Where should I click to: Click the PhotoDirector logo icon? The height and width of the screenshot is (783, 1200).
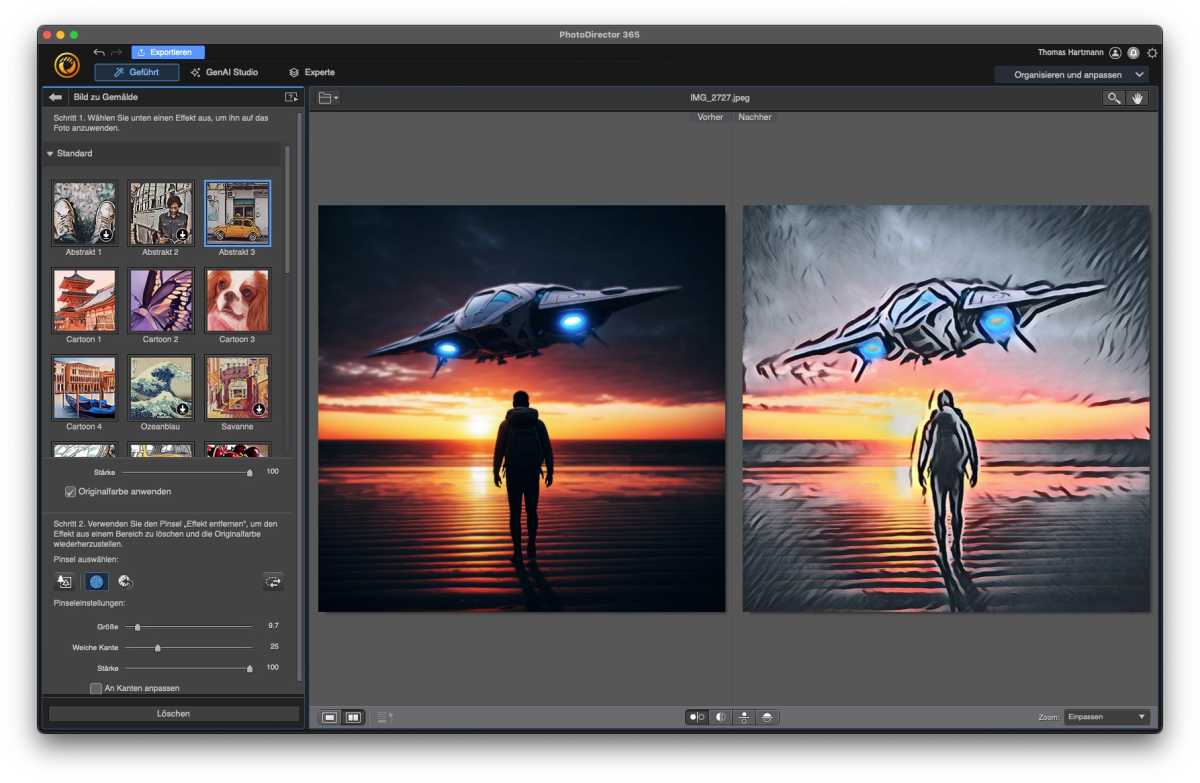tap(67, 65)
